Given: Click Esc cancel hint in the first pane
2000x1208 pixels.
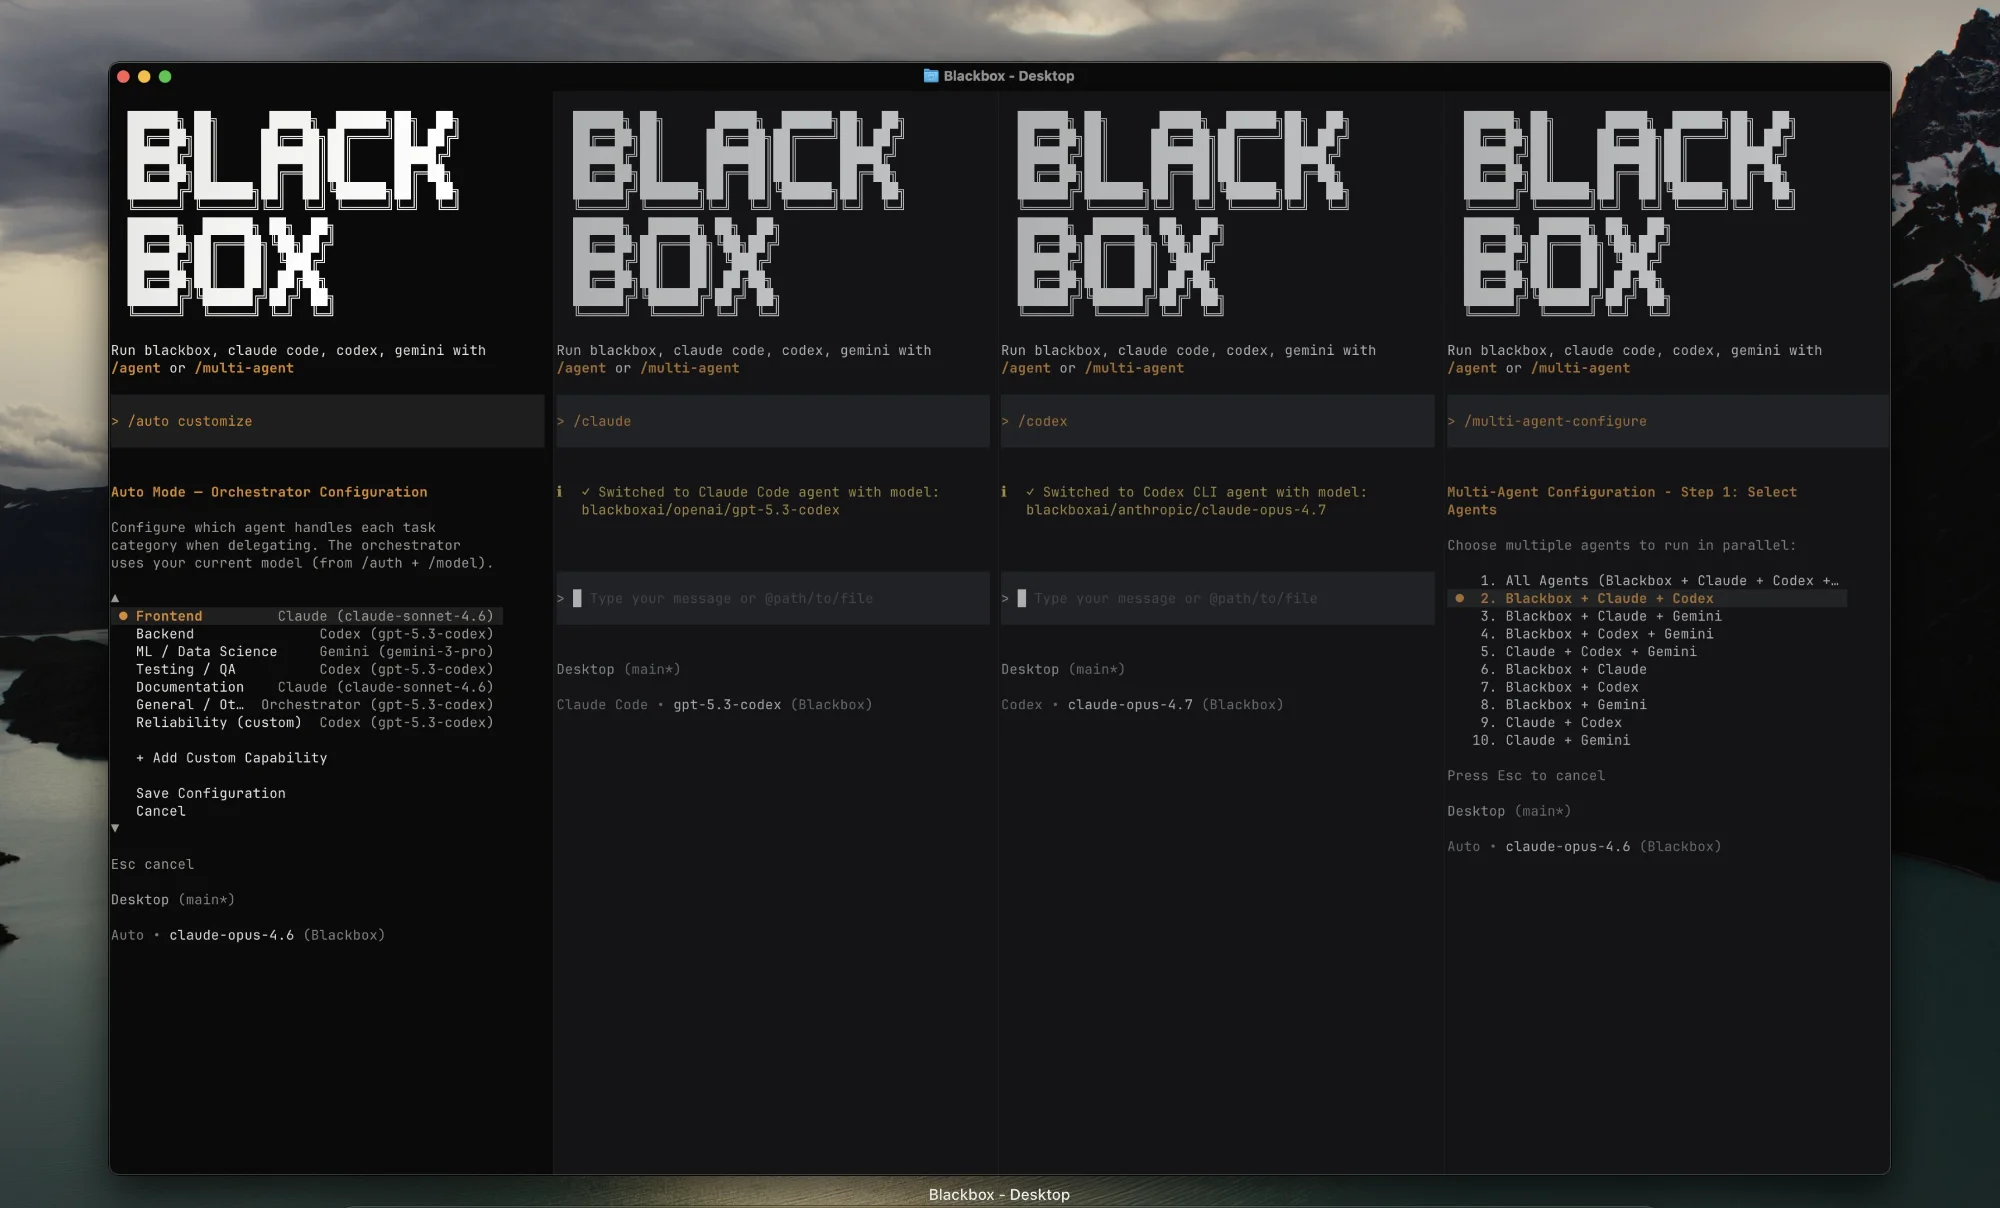Looking at the screenshot, I should coord(152,864).
